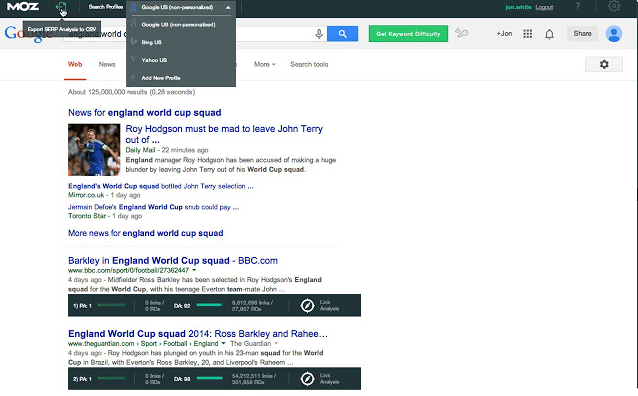Open Google notifications bell
Image resolution: width=638 pixels, height=396 pixels.
coord(549,34)
